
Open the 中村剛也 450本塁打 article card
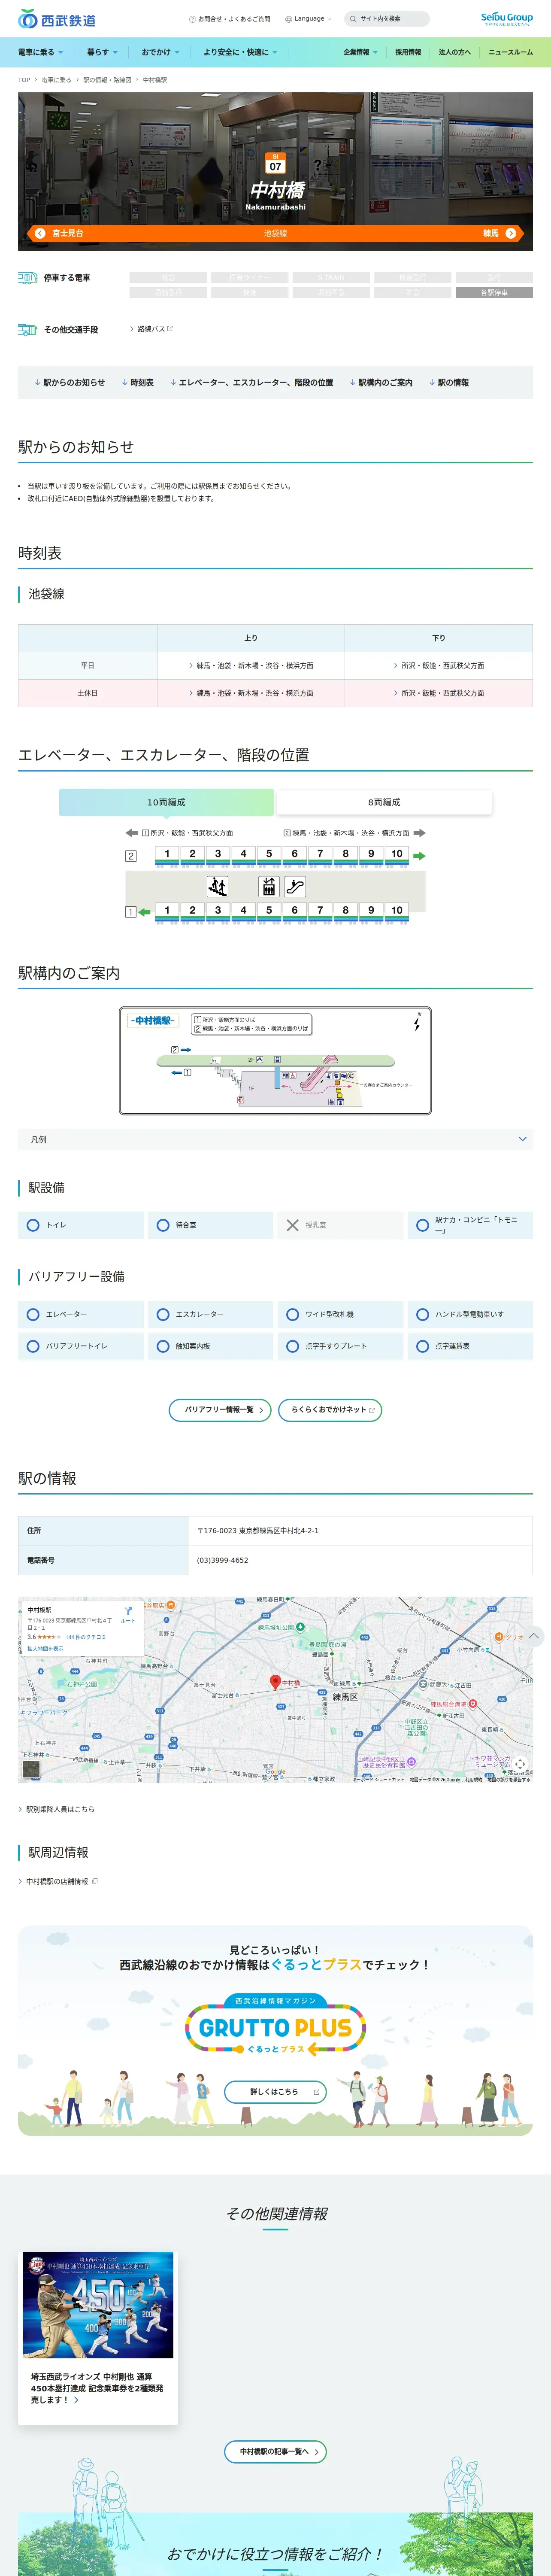98,2338
